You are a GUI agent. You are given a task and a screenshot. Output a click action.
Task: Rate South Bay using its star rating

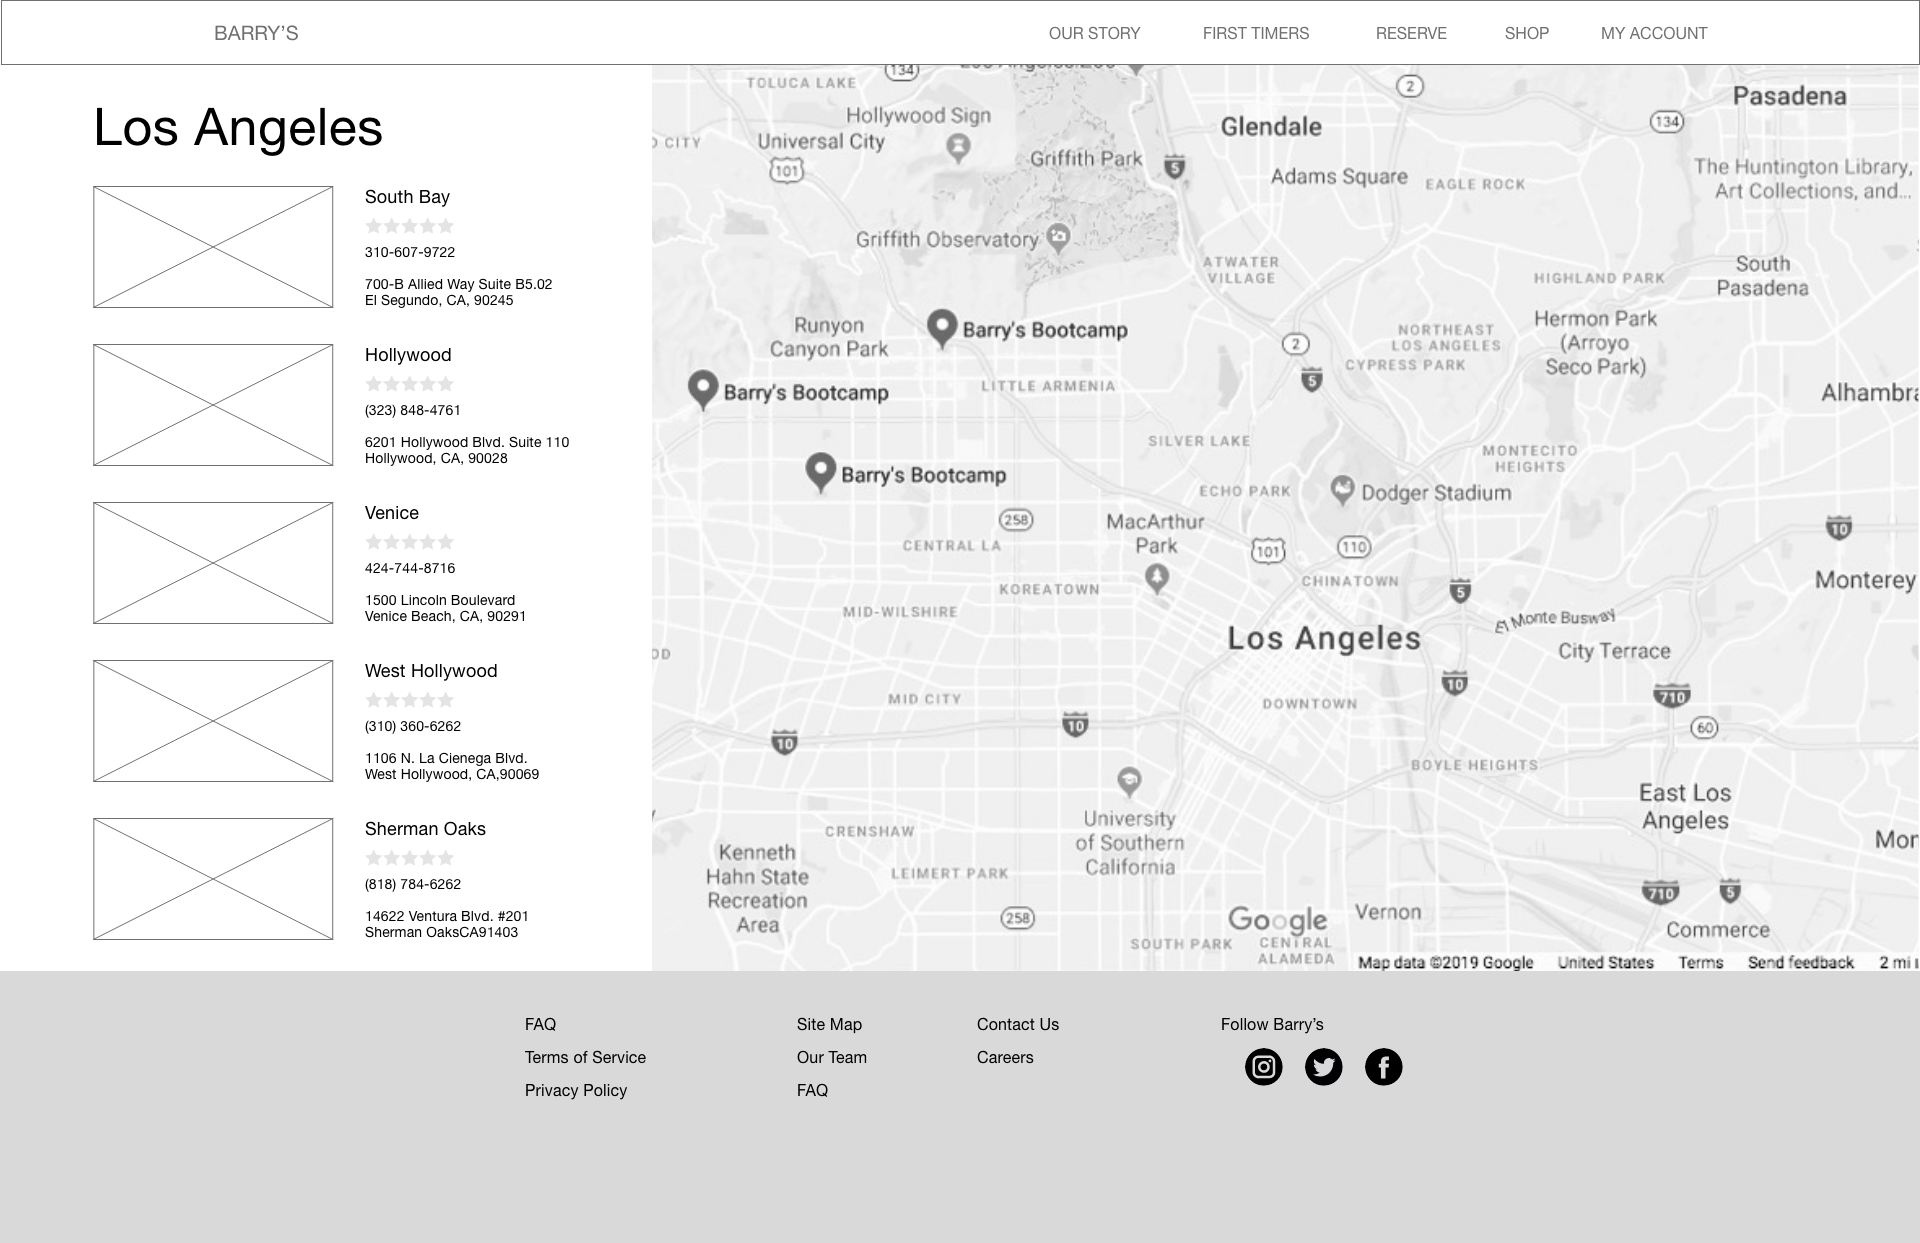[x=410, y=226]
